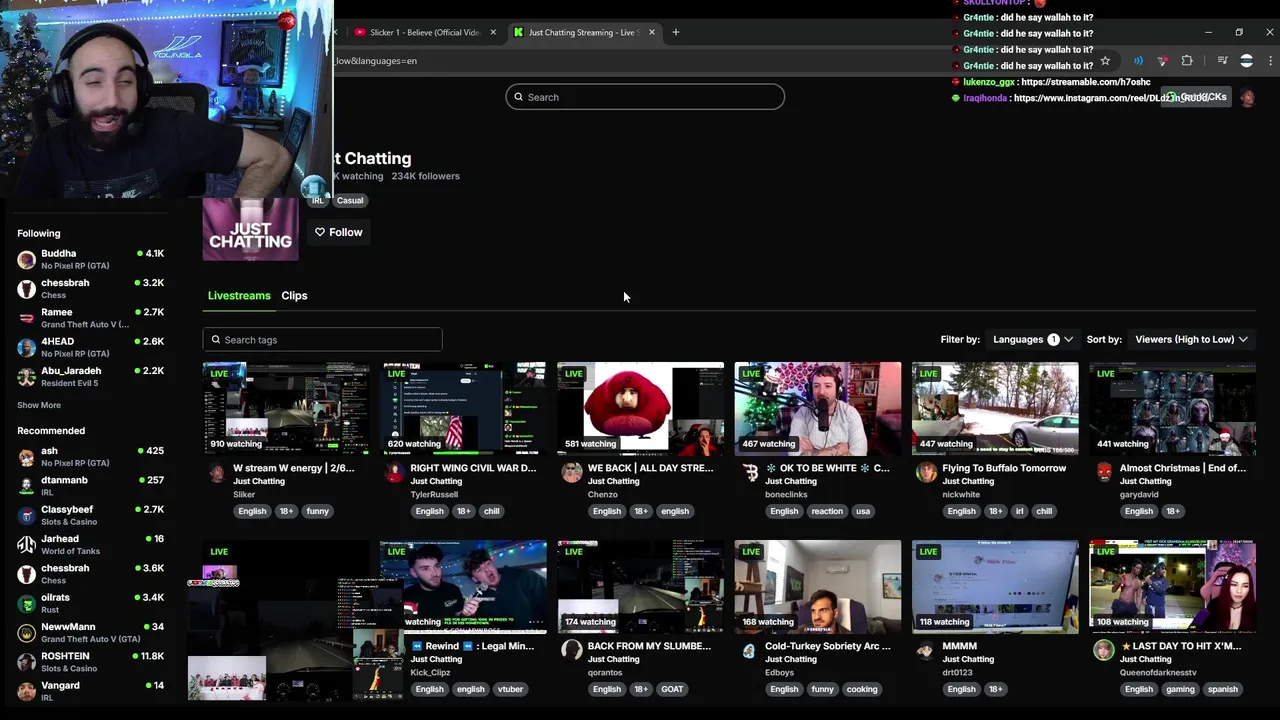The image size is (1280, 720).
Task: Open the Livestreams tab
Action: (239, 296)
